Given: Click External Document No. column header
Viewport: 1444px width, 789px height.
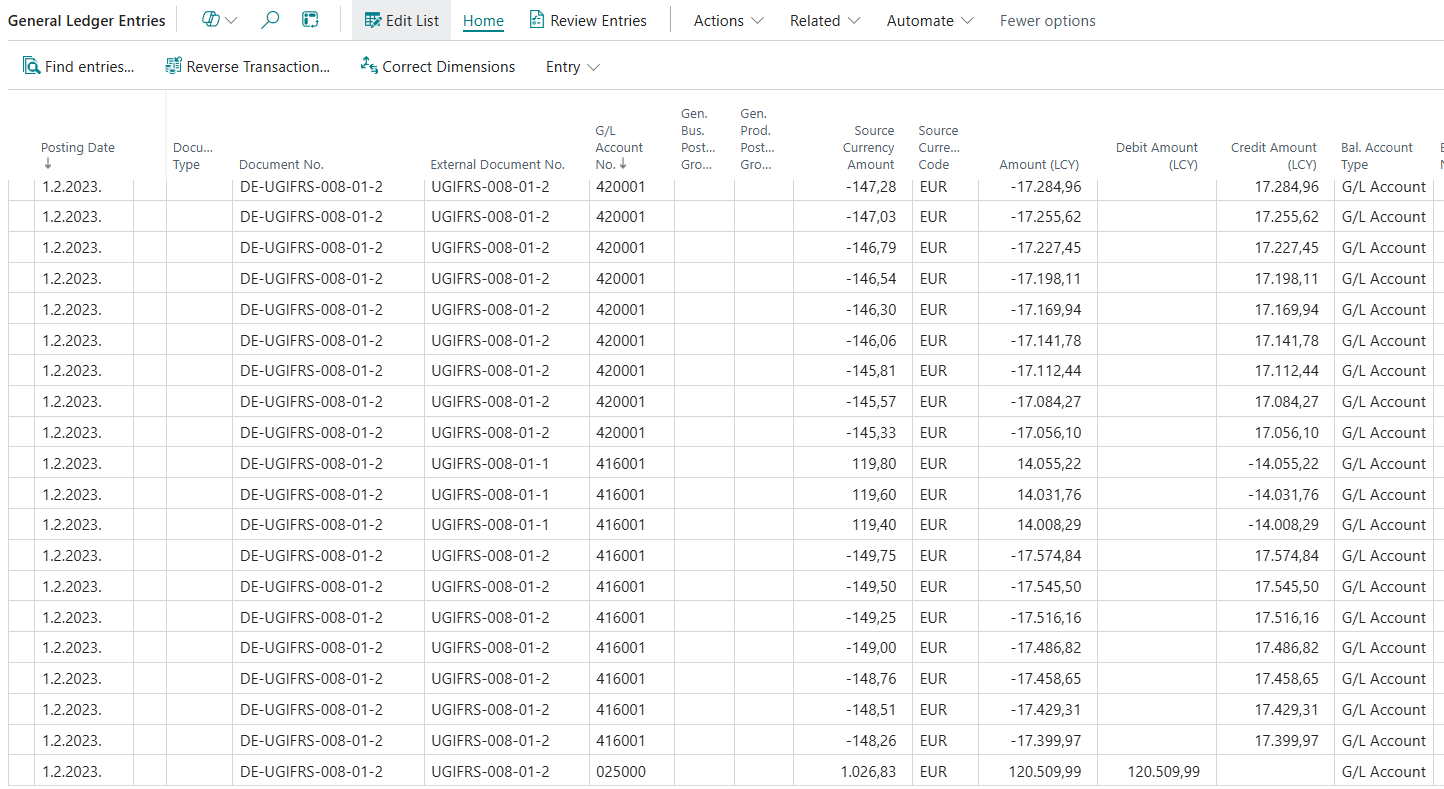Looking at the screenshot, I should (x=497, y=165).
